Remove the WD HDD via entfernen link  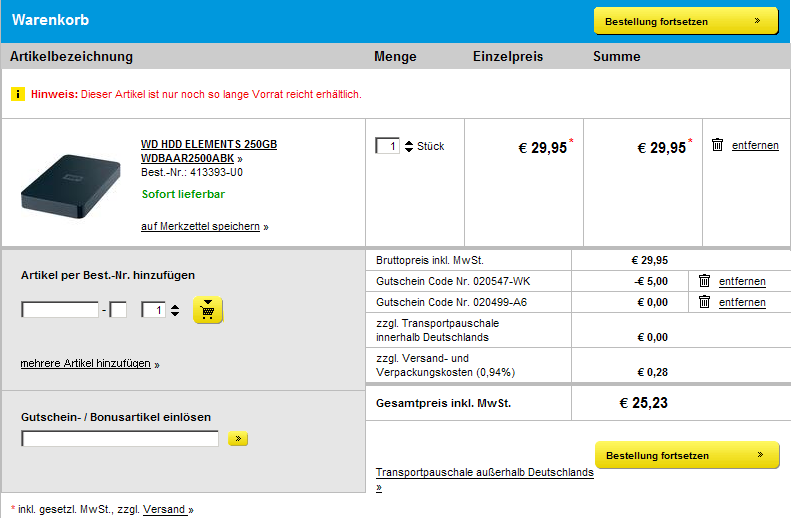tap(755, 146)
